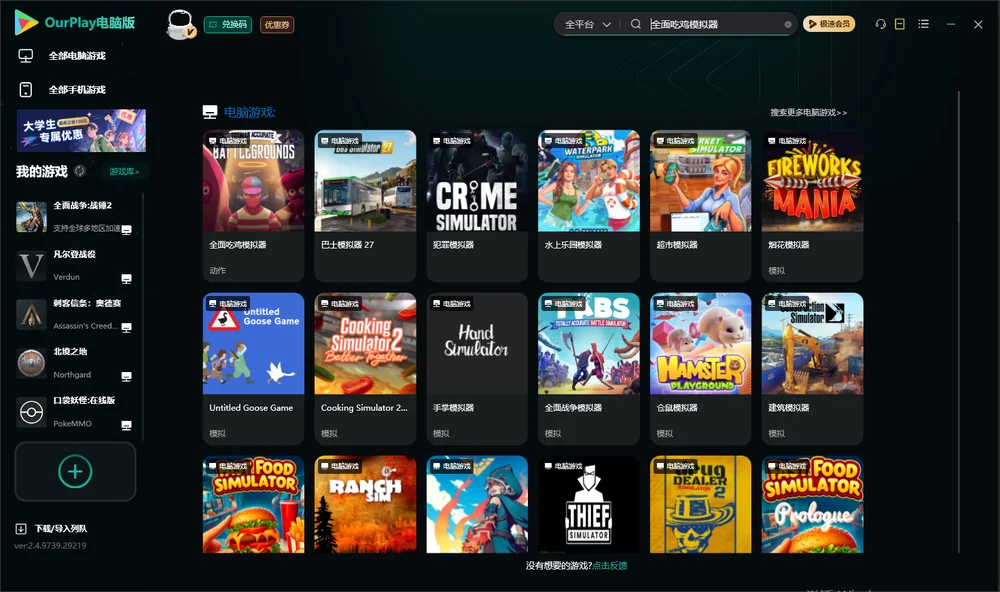
Task: Click the 兑换码 redeem code button
Action: 228,25
